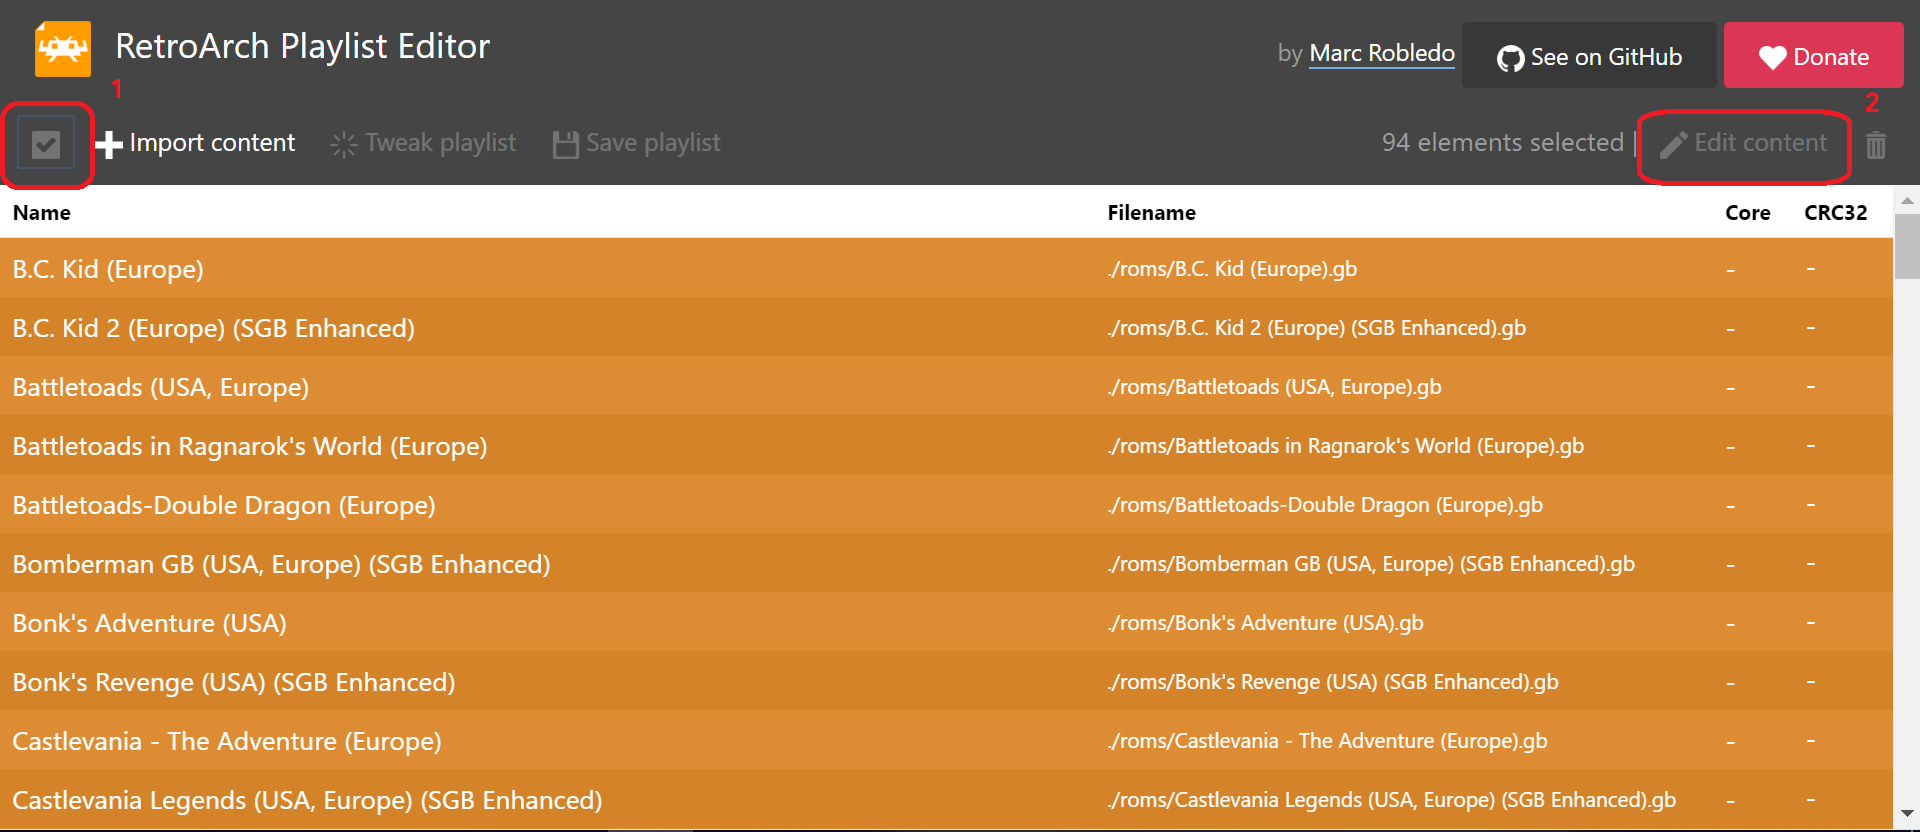Click the floppy disk save icon
The width and height of the screenshot is (1920, 832).
point(566,145)
